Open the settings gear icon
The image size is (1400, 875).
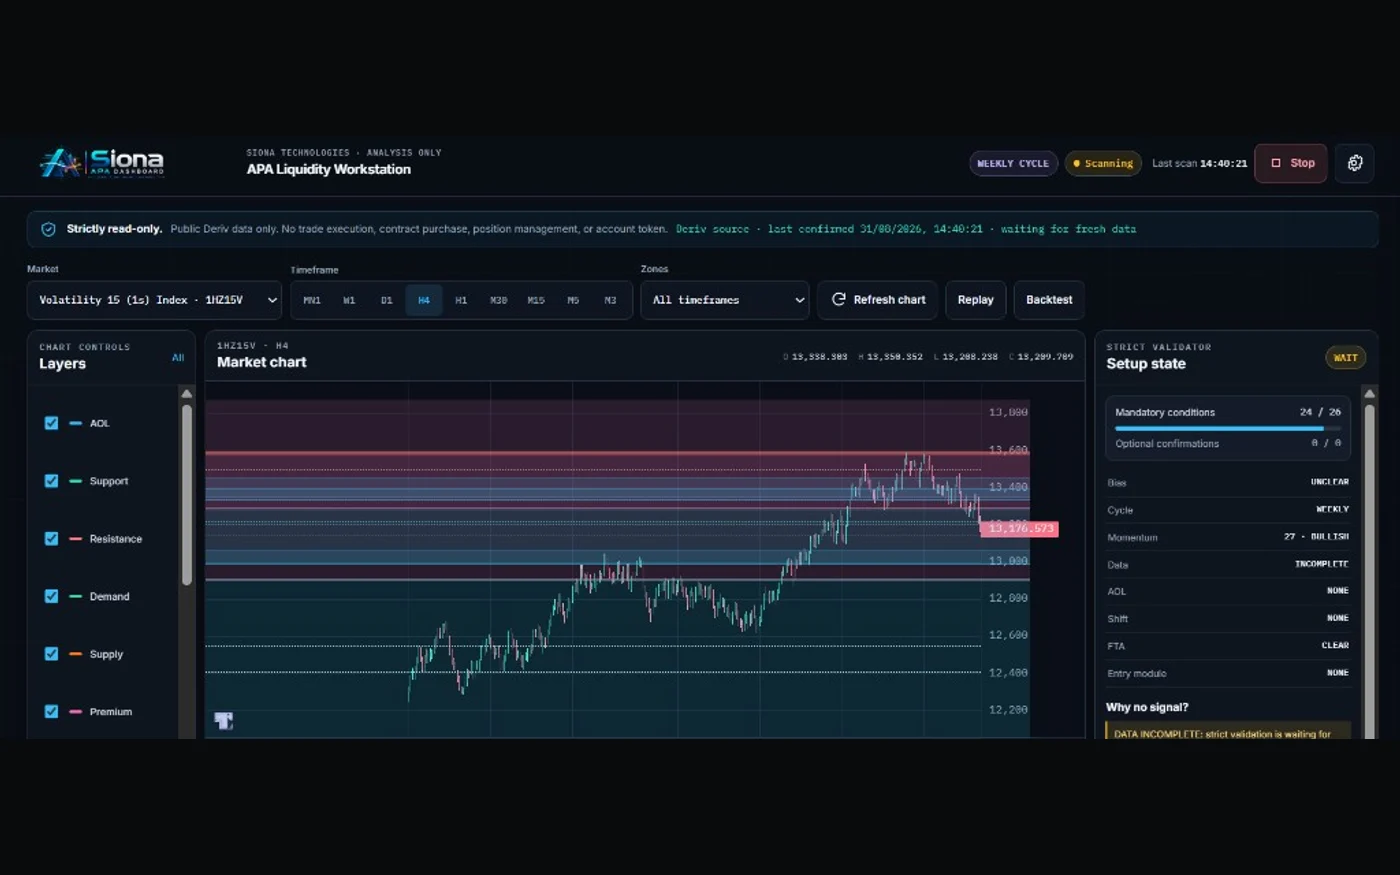1355,163
